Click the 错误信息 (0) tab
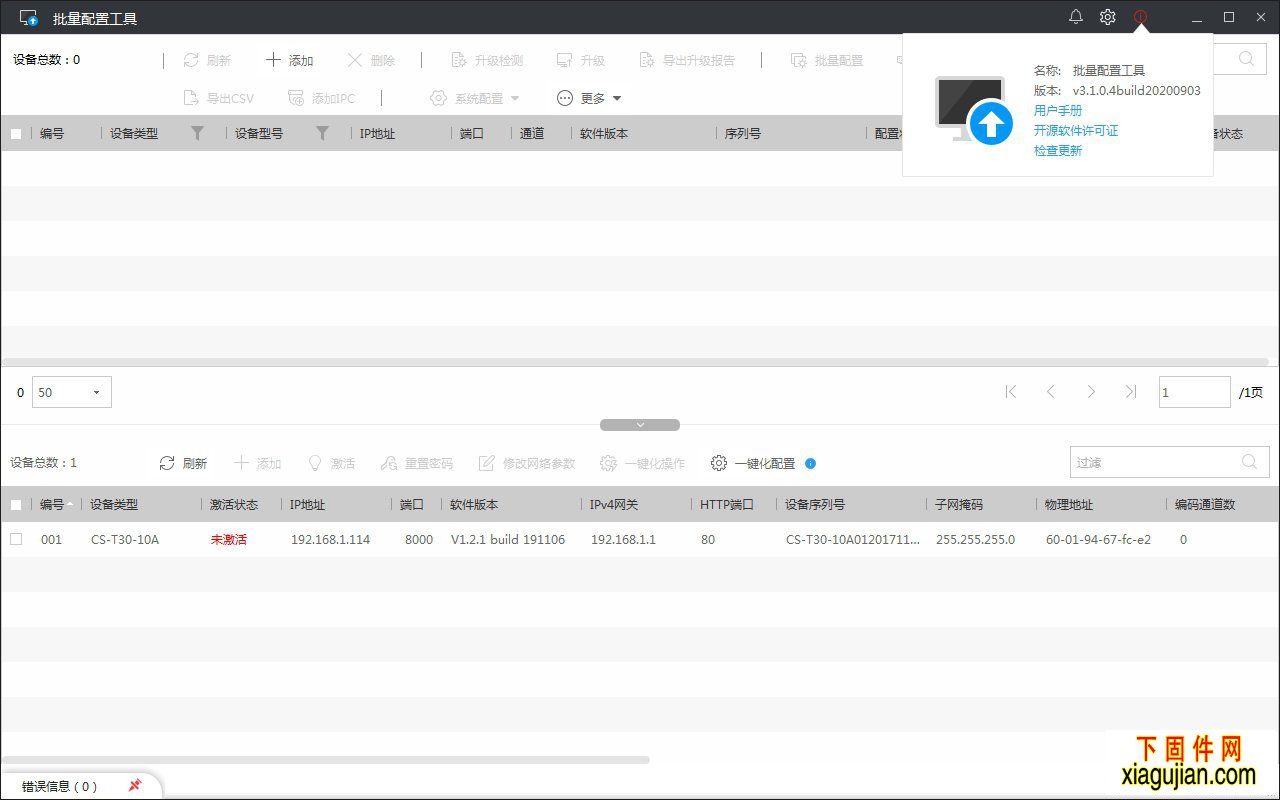The height and width of the screenshot is (800, 1280). [60, 786]
